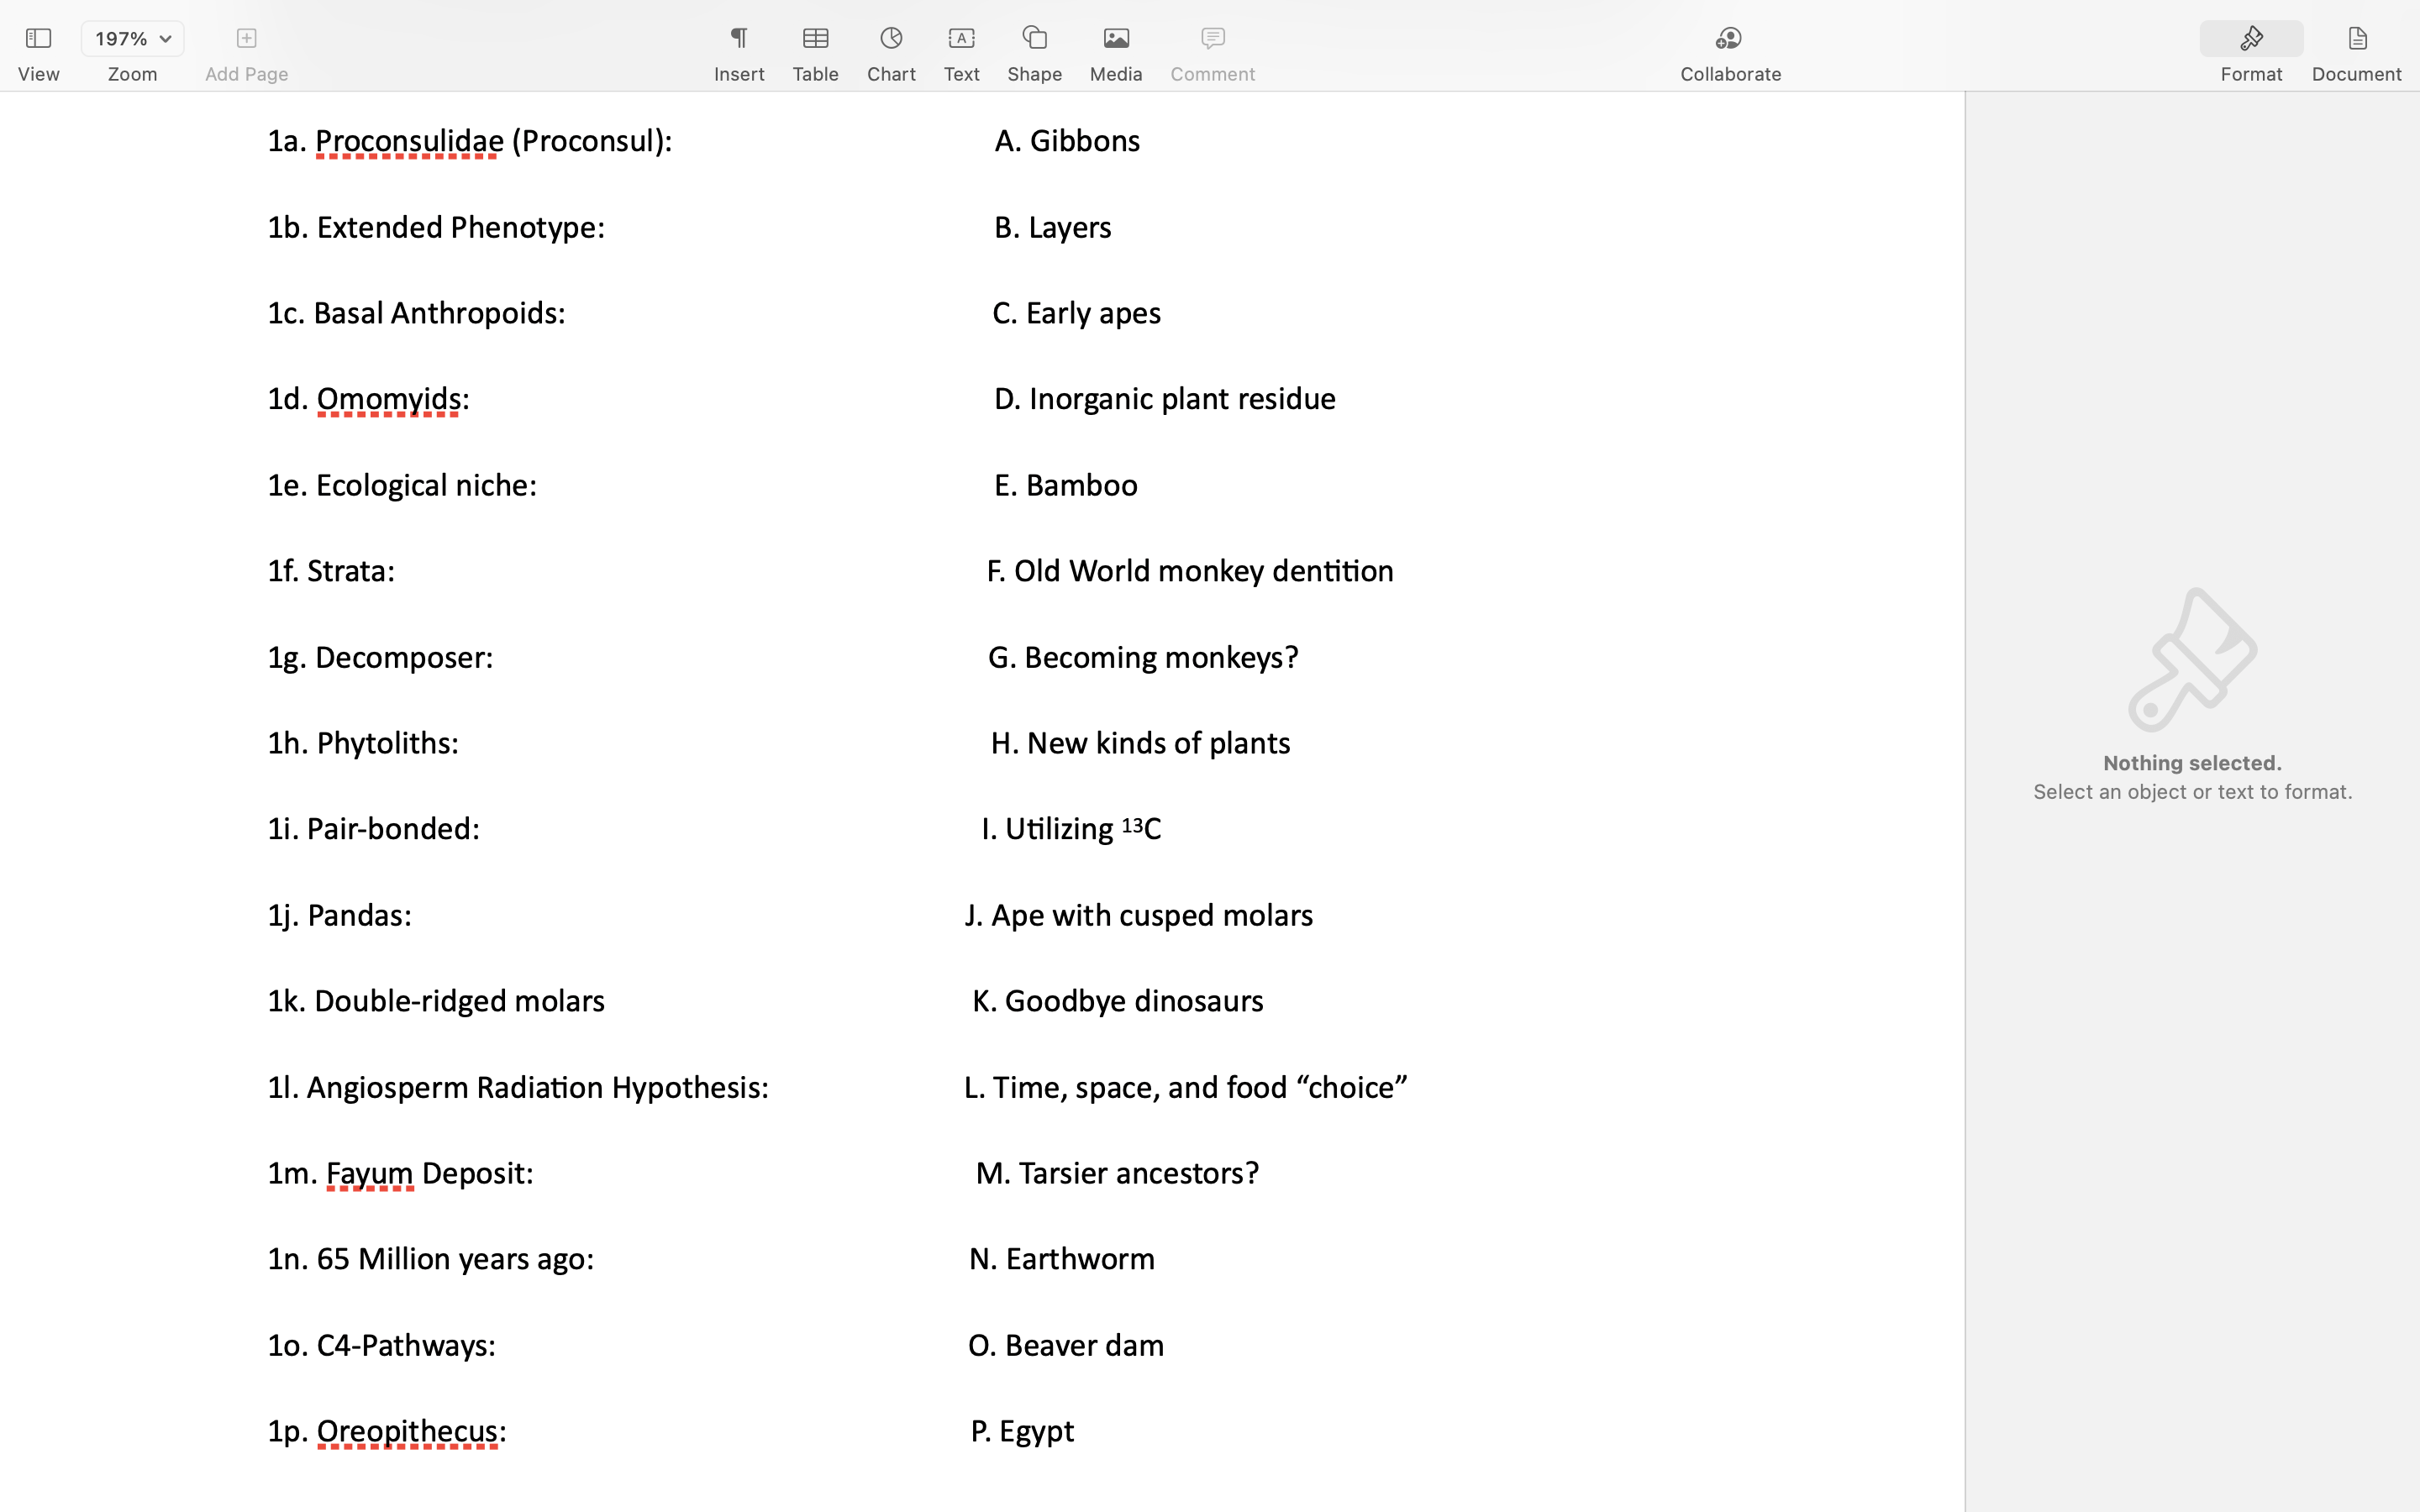Image resolution: width=2420 pixels, height=1512 pixels.
Task: Open the Collaborate options
Action: (1729, 39)
